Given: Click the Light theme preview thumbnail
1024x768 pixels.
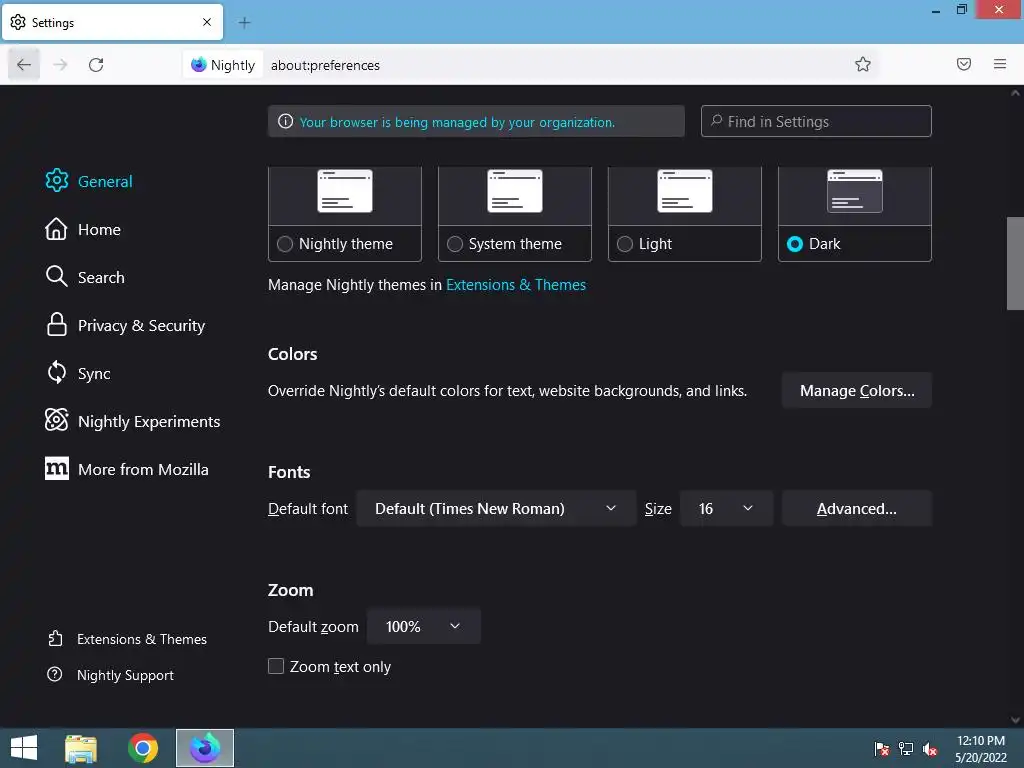Looking at the screenshot, I should pyautogui.click(x=685, y=191).
